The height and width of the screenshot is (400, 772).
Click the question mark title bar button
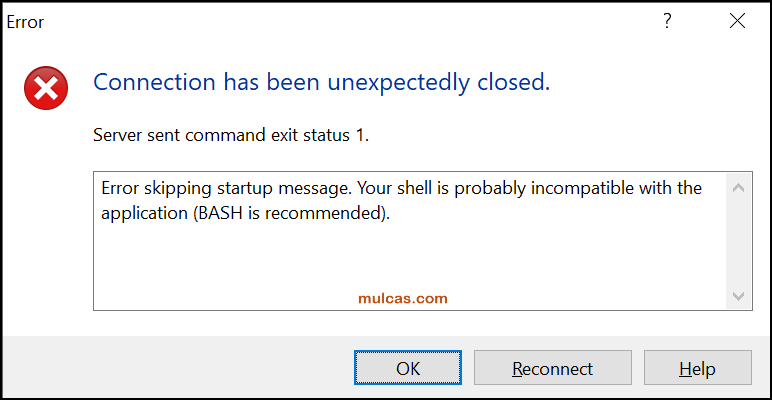pos(667,21)
